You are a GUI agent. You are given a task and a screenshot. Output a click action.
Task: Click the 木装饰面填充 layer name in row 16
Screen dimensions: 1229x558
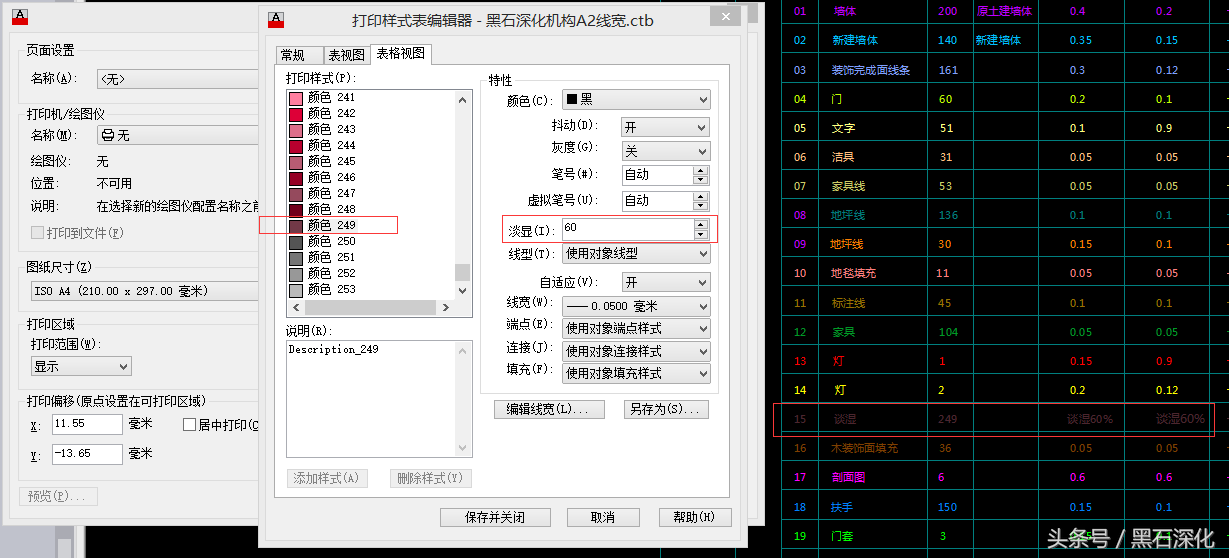(x=865, y=448)
